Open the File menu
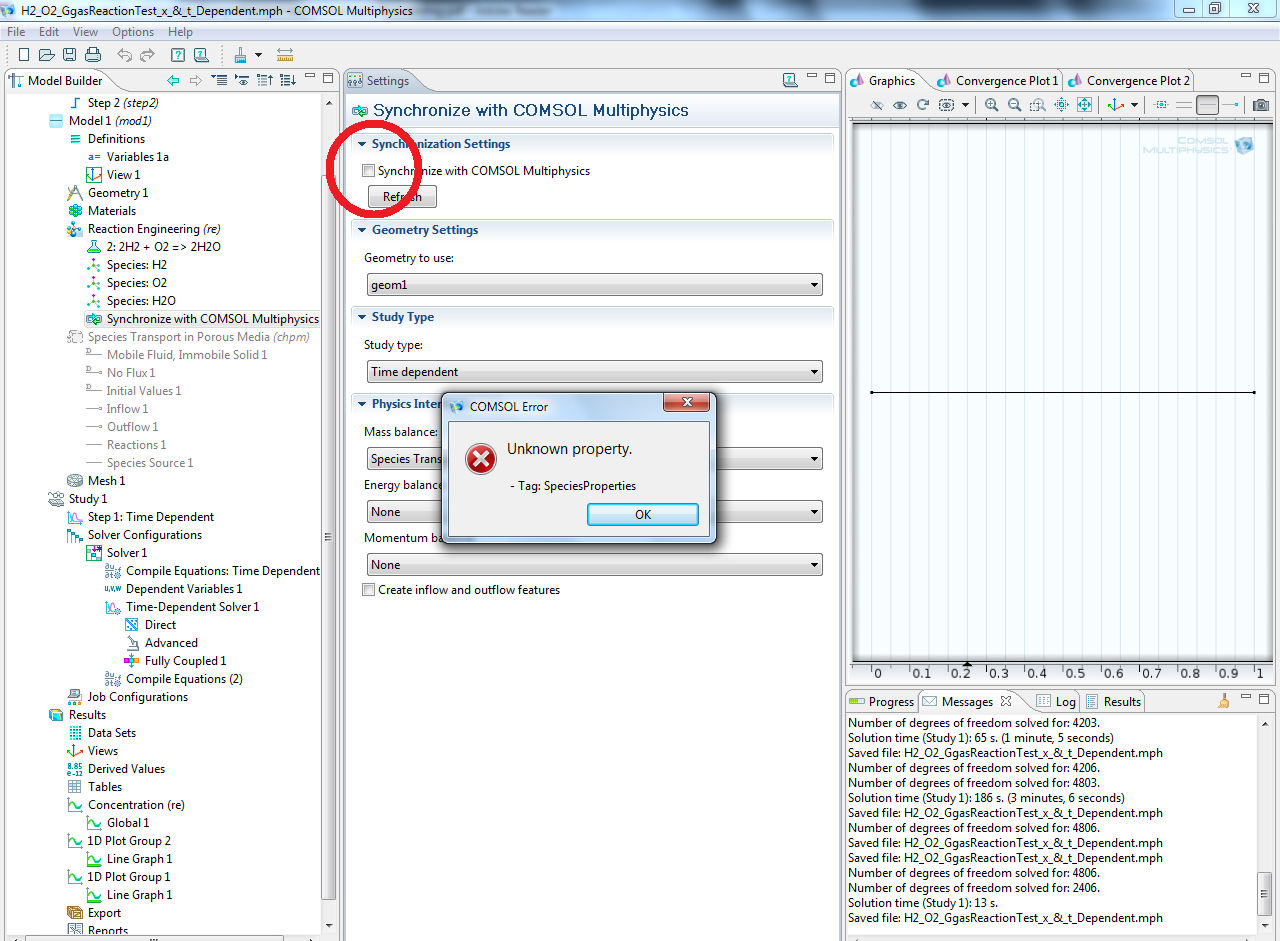The image size is (1280, 941). 16,32
